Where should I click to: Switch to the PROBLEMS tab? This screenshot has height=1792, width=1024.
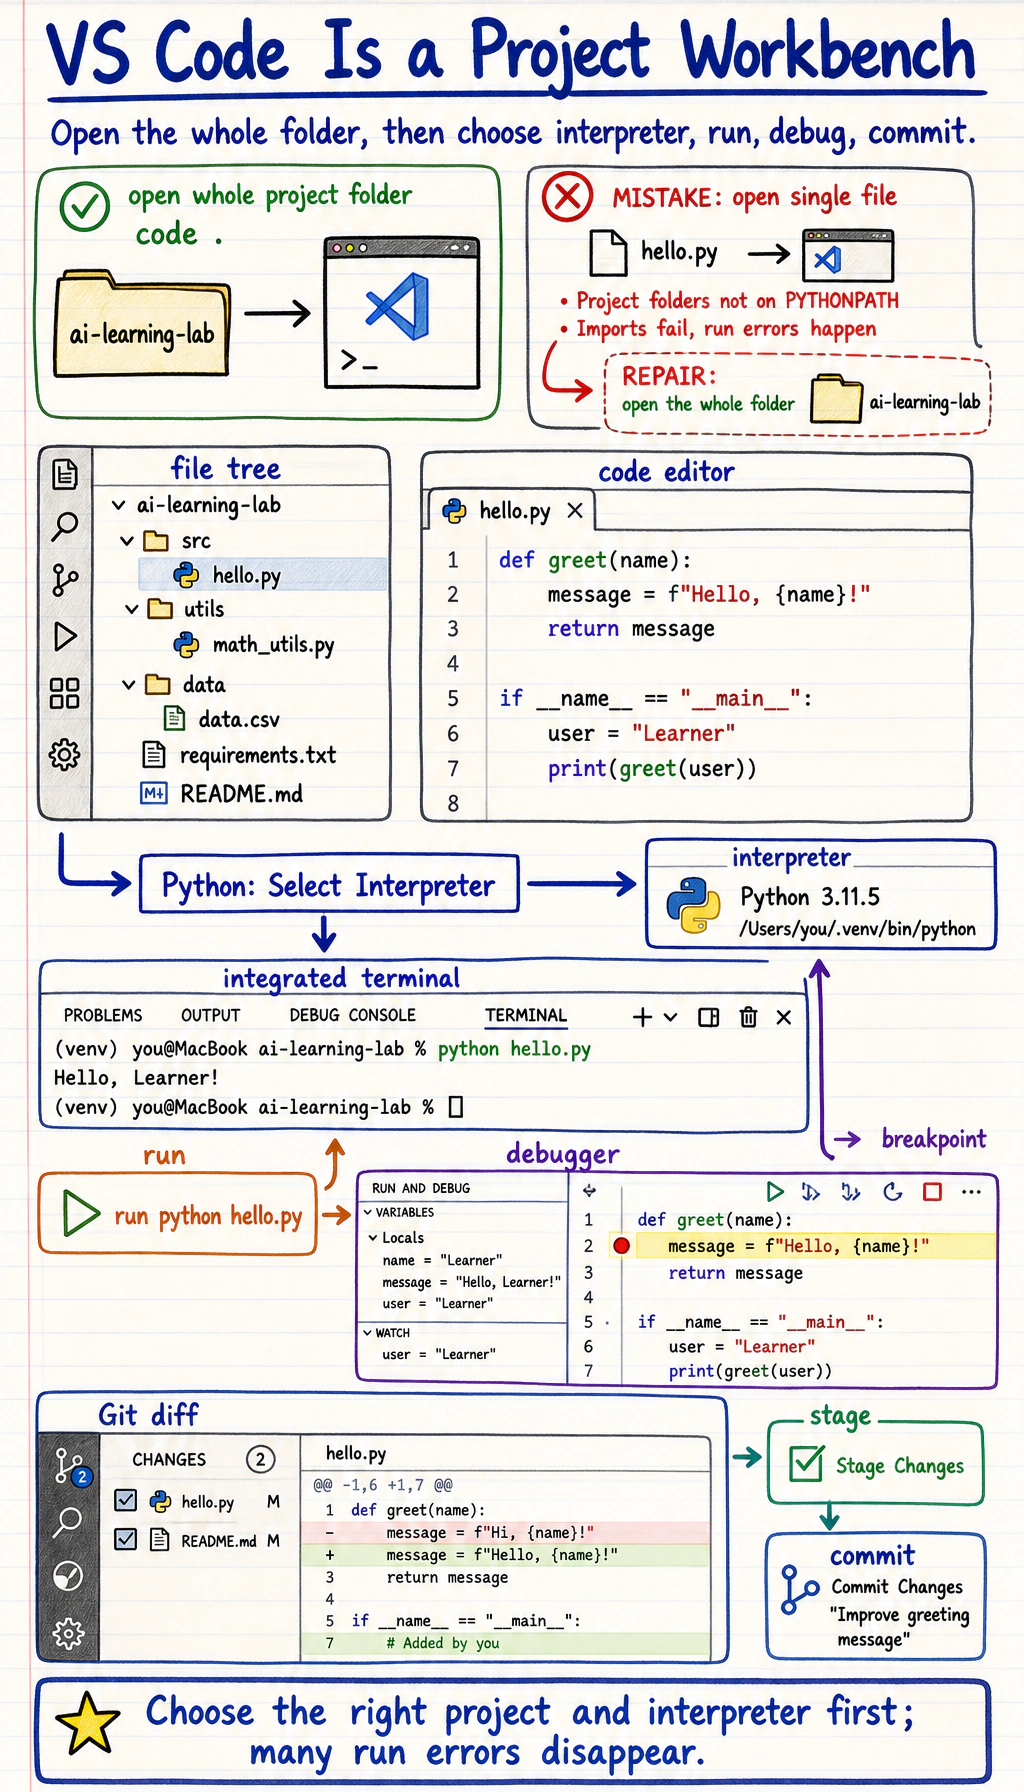click(103, 1015)
